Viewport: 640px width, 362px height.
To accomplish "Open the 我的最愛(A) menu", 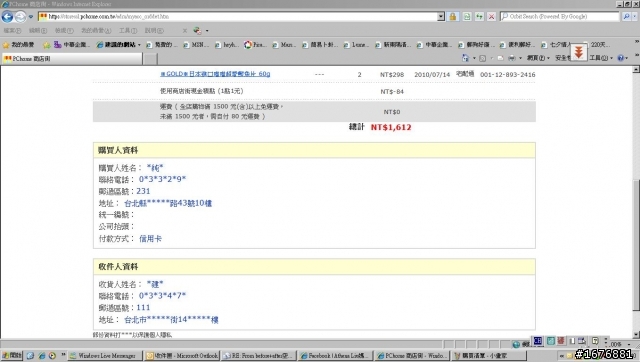I will 96,31.
